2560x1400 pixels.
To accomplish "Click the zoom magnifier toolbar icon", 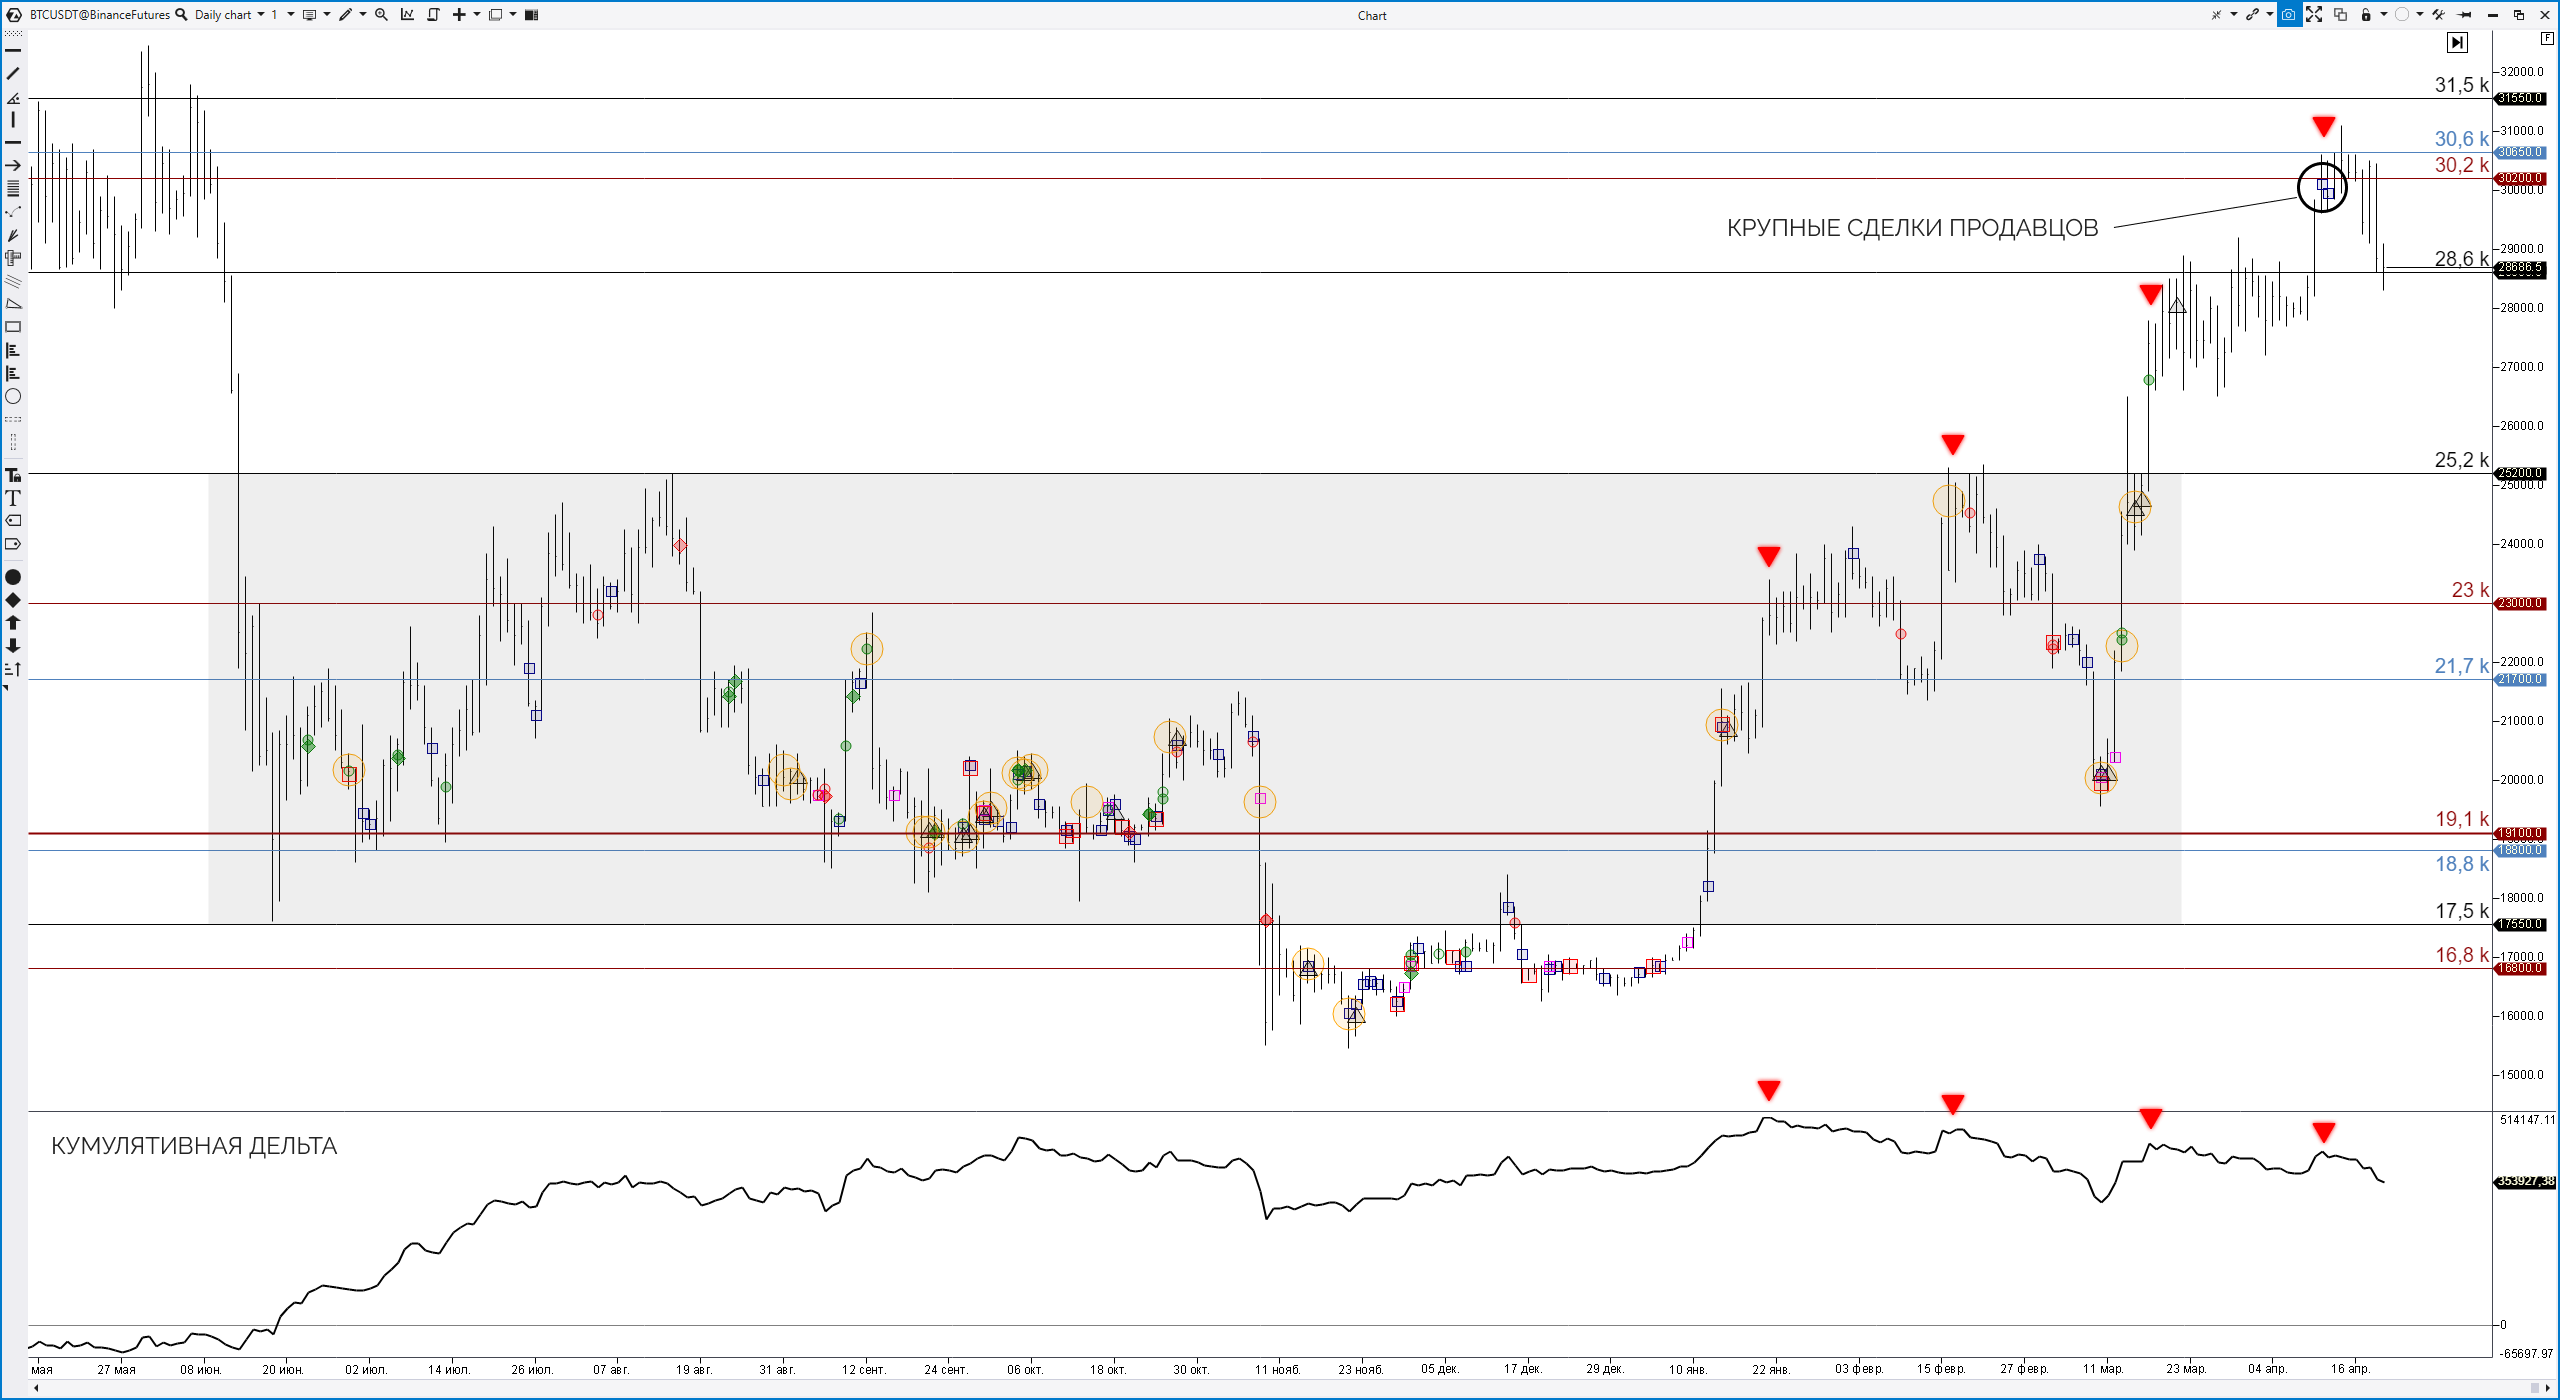I will pos(381,15).
